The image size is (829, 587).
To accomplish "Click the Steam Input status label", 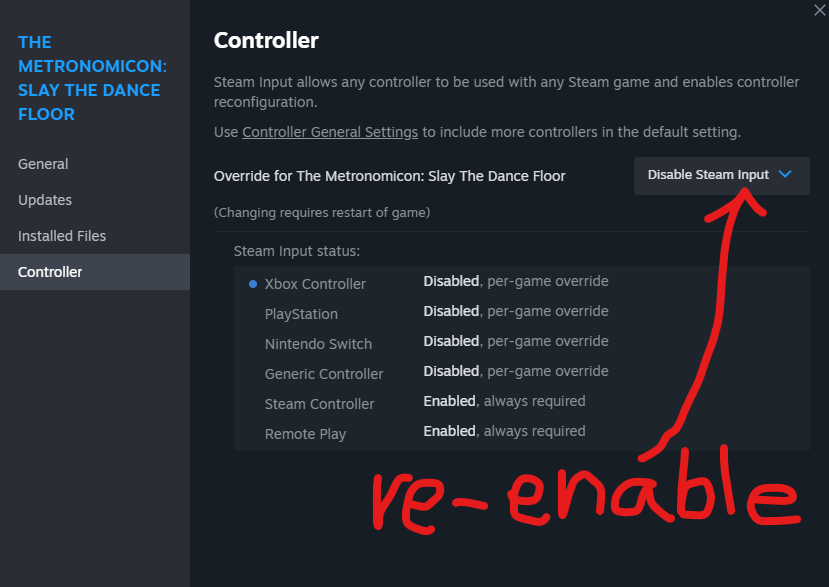I will [297, 251].
